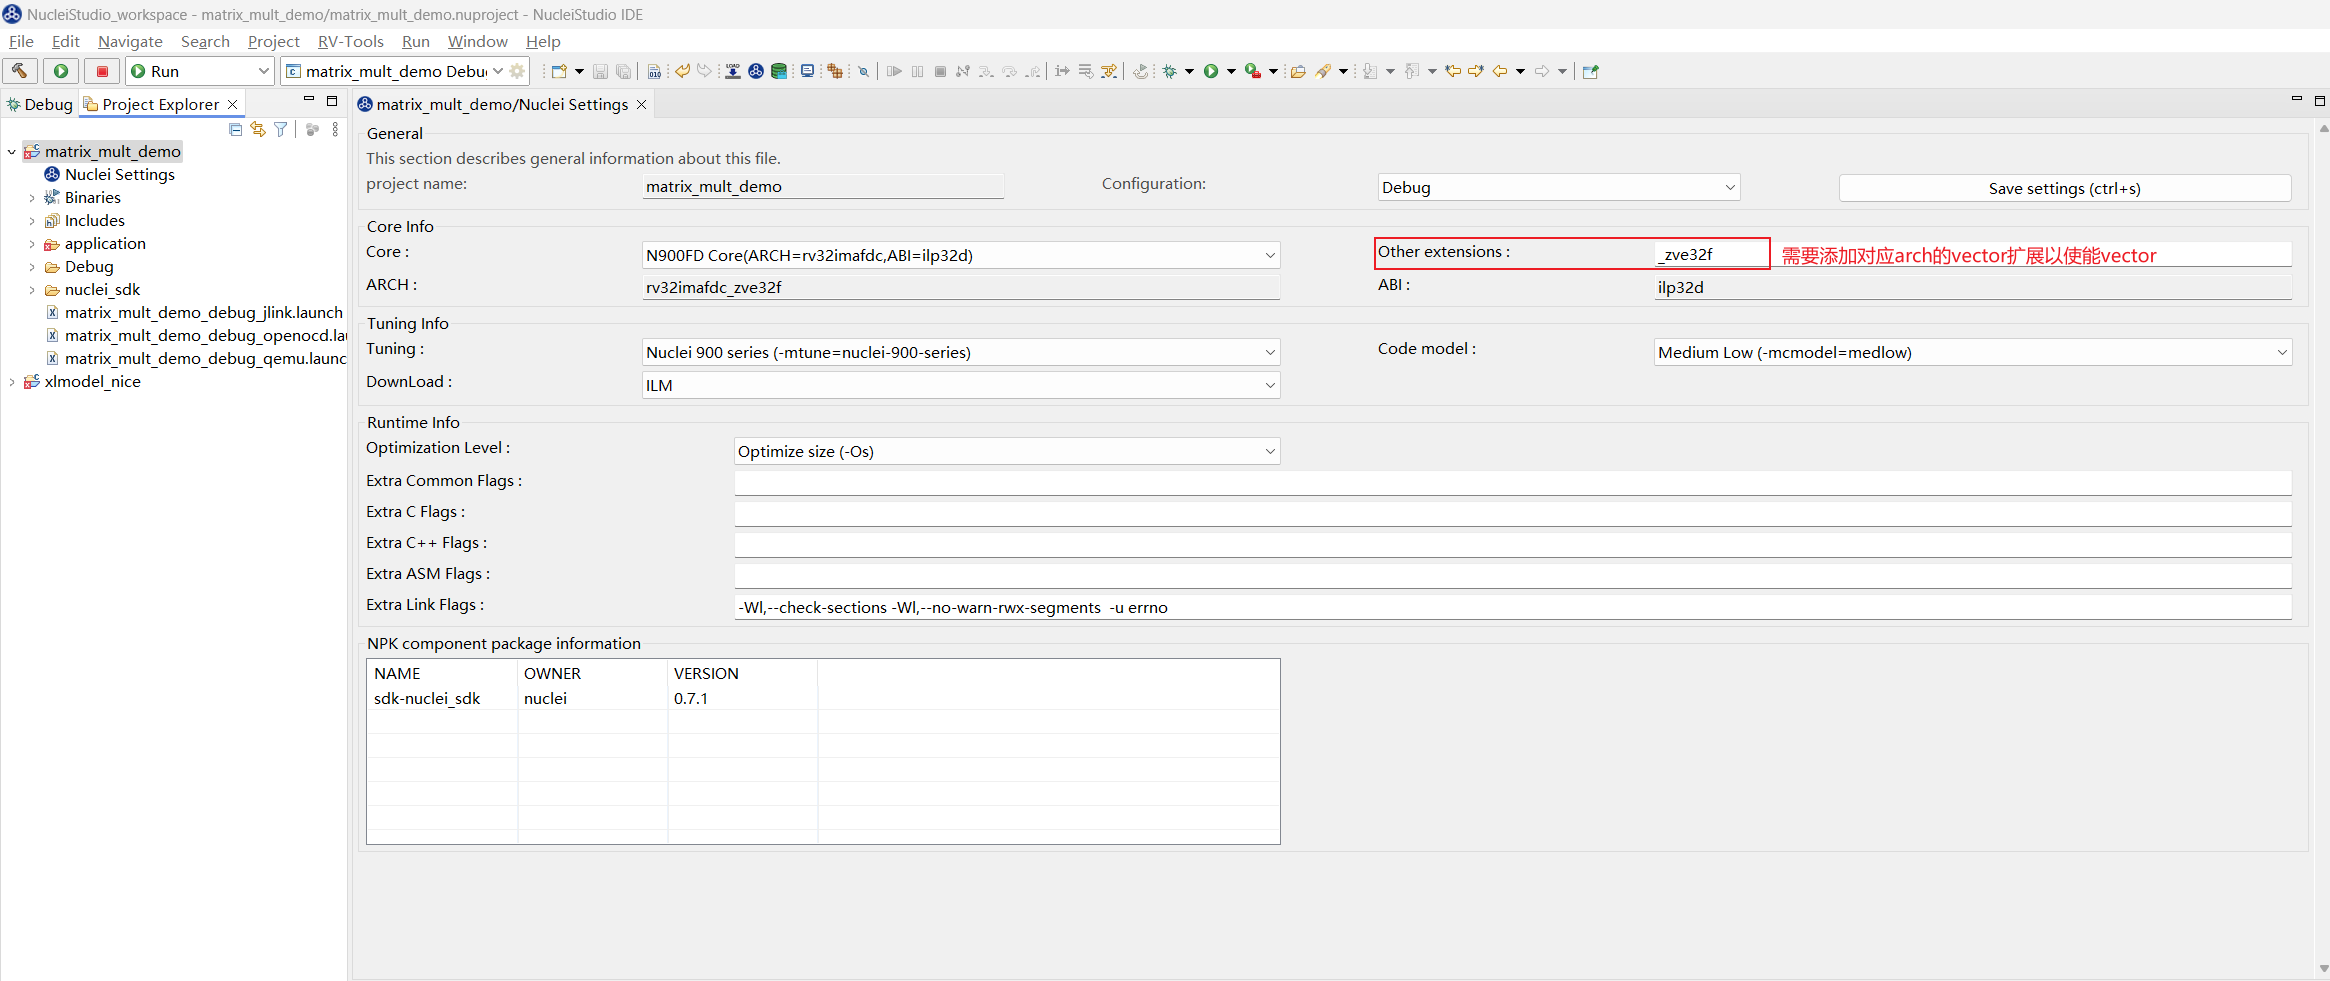Viewport: 2330px width, 981px height.
Task: Click the flashlight Search toolbar icon
Action: (1324, 71)
